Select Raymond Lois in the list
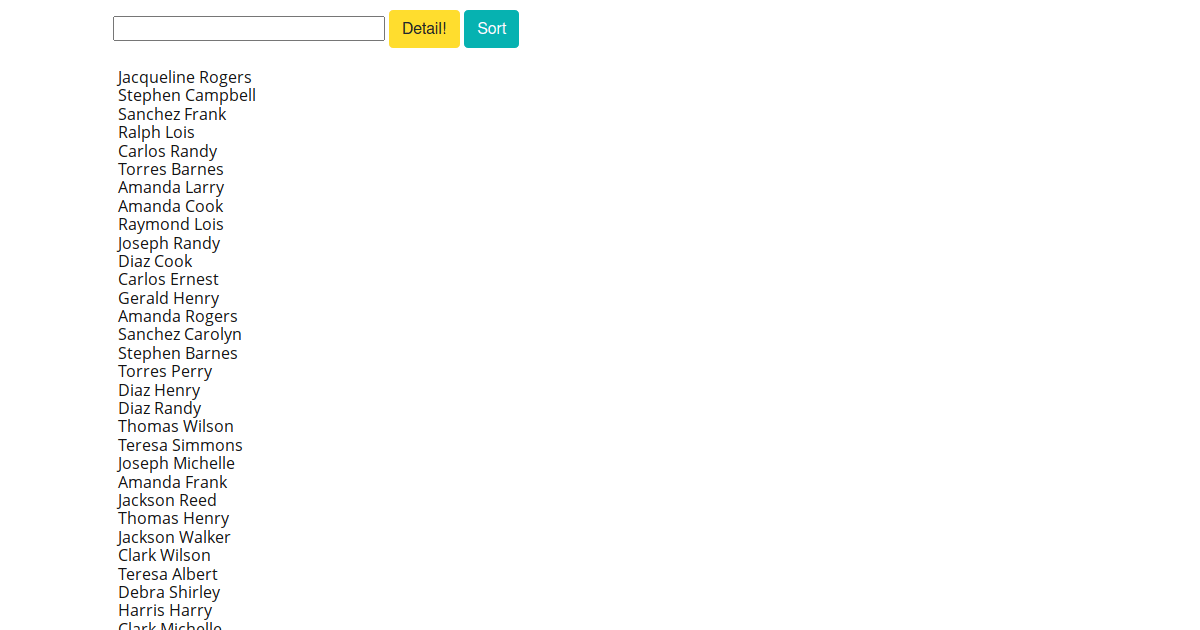Image resolution: width=1200 pixels, height=630 pixels. tap(171, 225)
